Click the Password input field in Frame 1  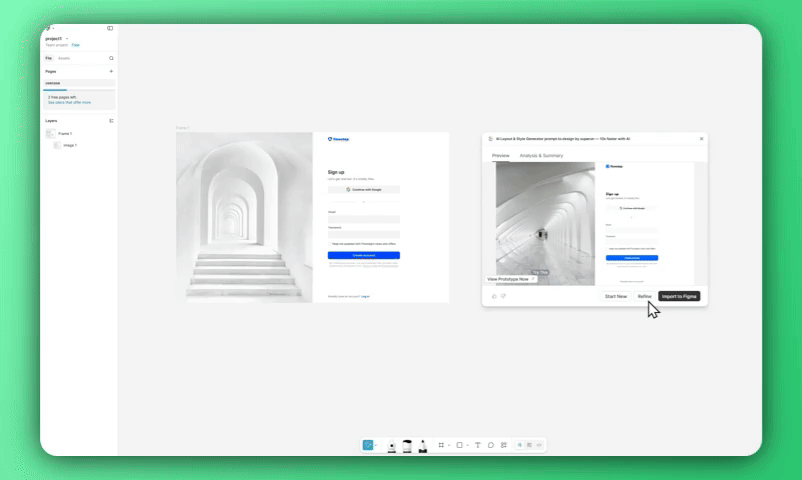(x=364, y=235)
